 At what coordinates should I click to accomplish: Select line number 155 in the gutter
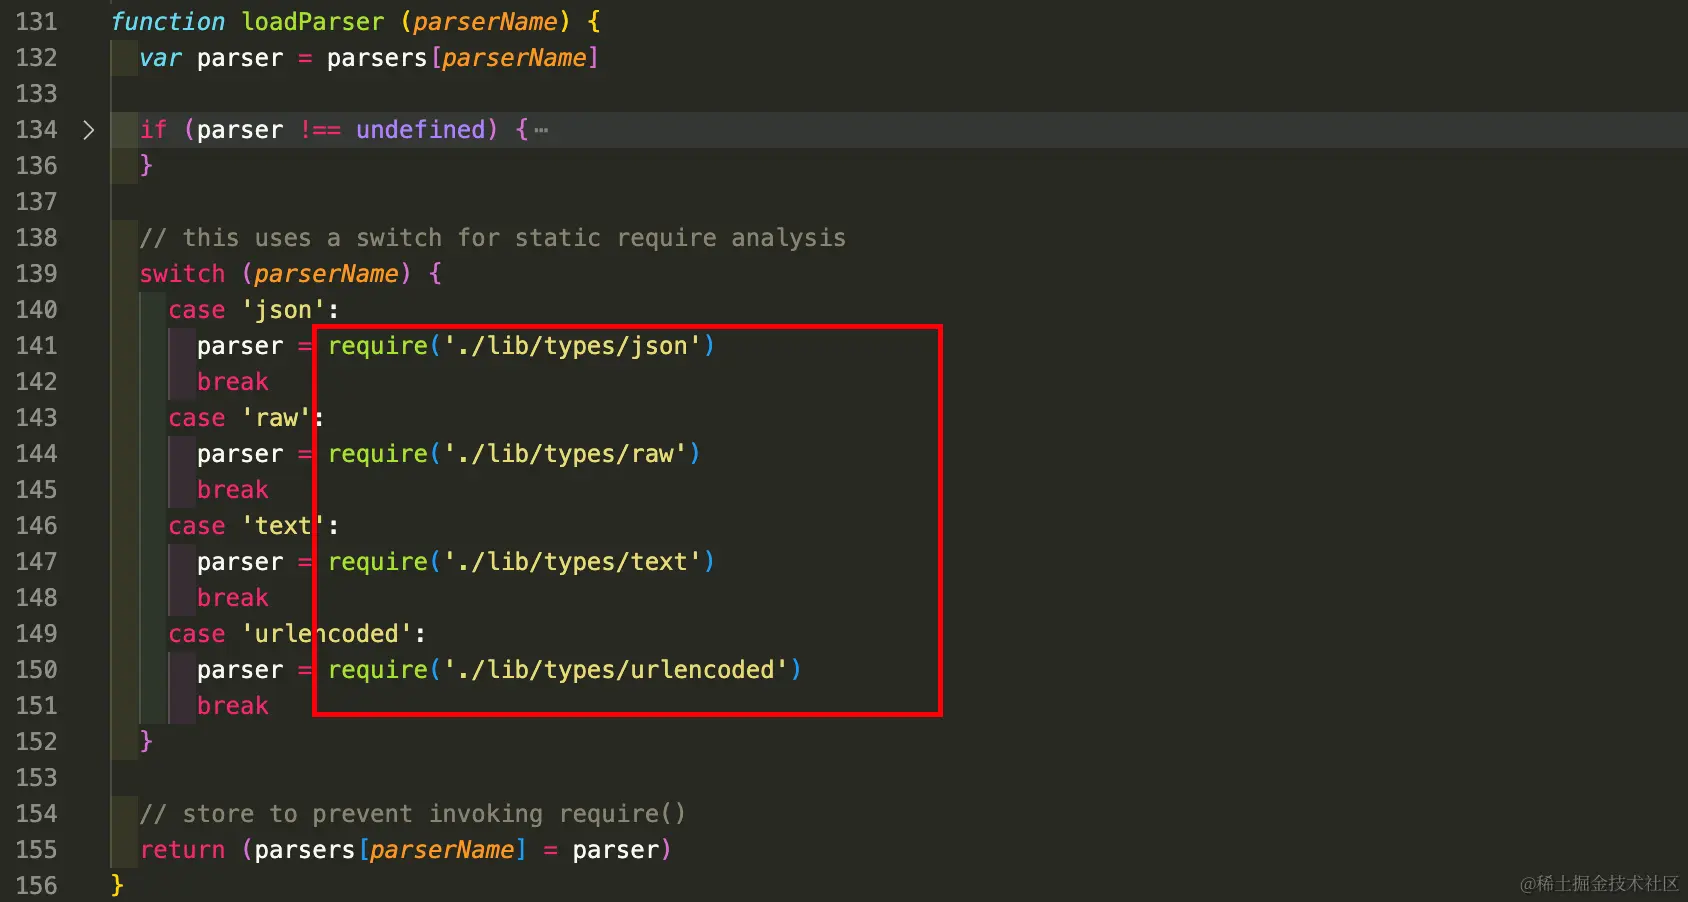pos(37,850)
